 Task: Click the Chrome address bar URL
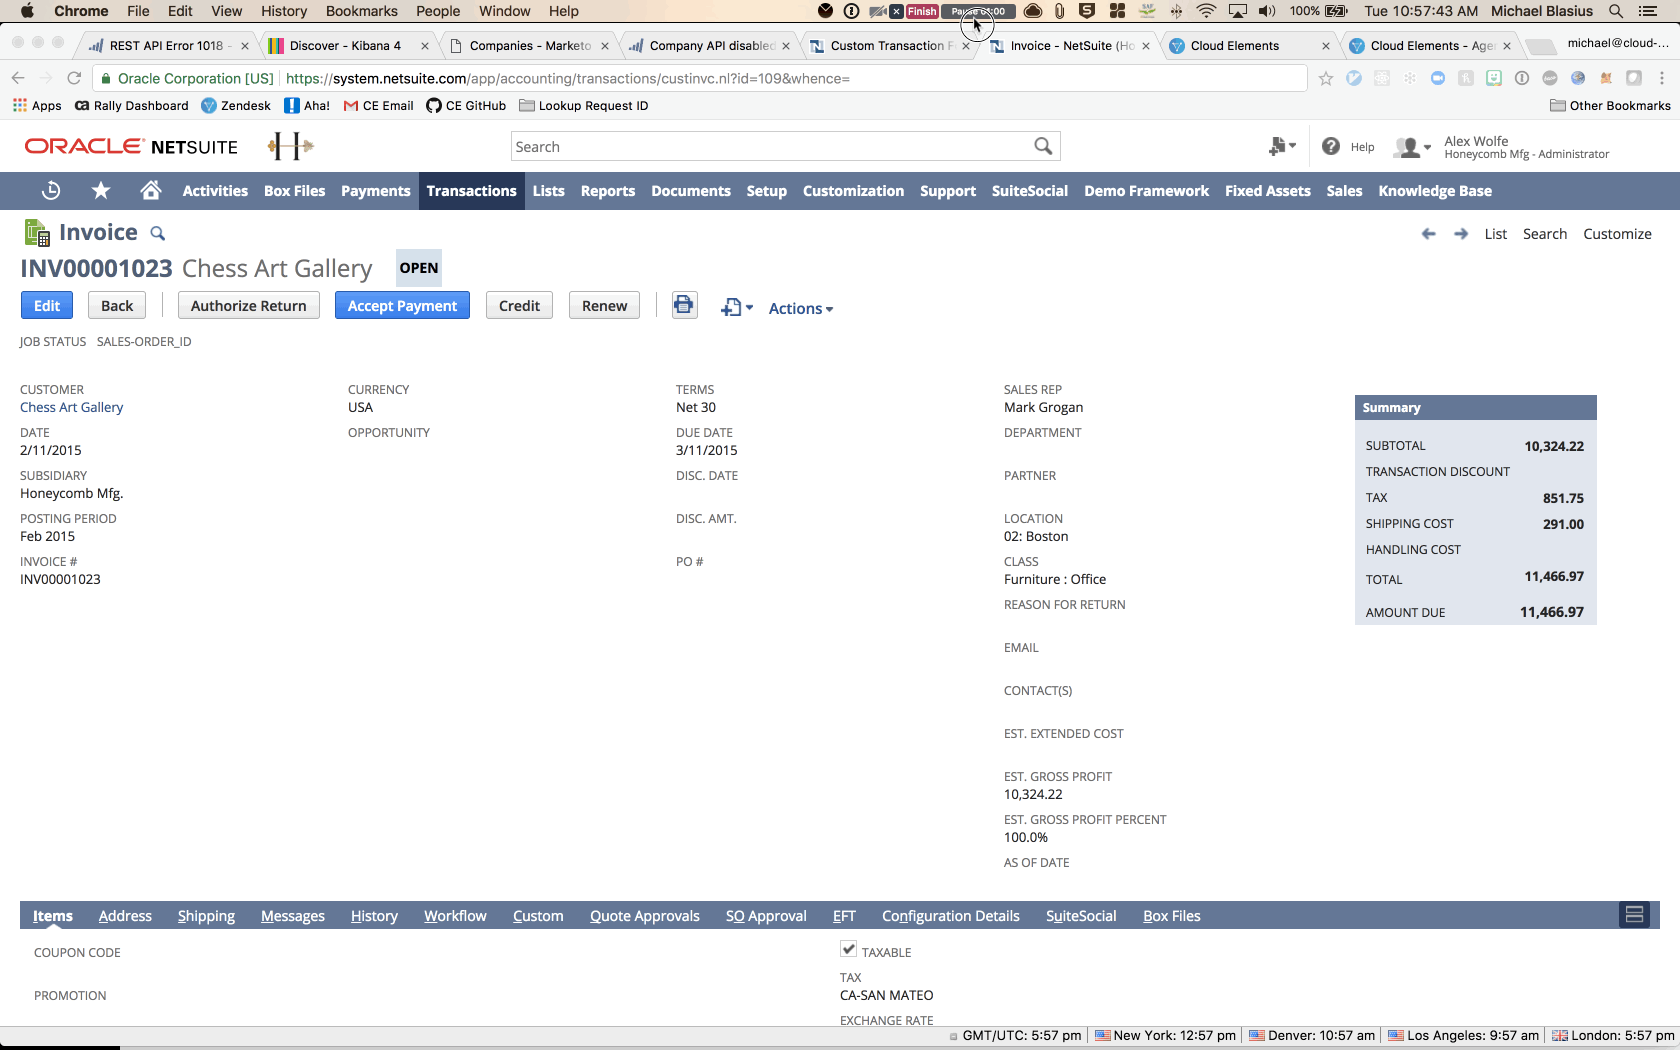click(568, 78)
